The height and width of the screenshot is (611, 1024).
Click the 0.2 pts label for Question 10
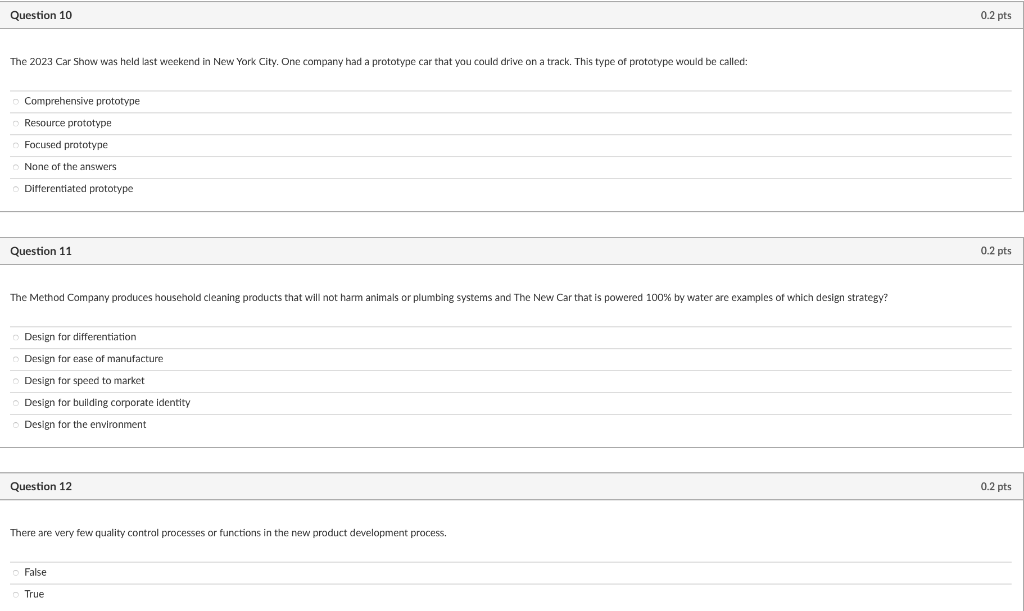click(1003, 15)
